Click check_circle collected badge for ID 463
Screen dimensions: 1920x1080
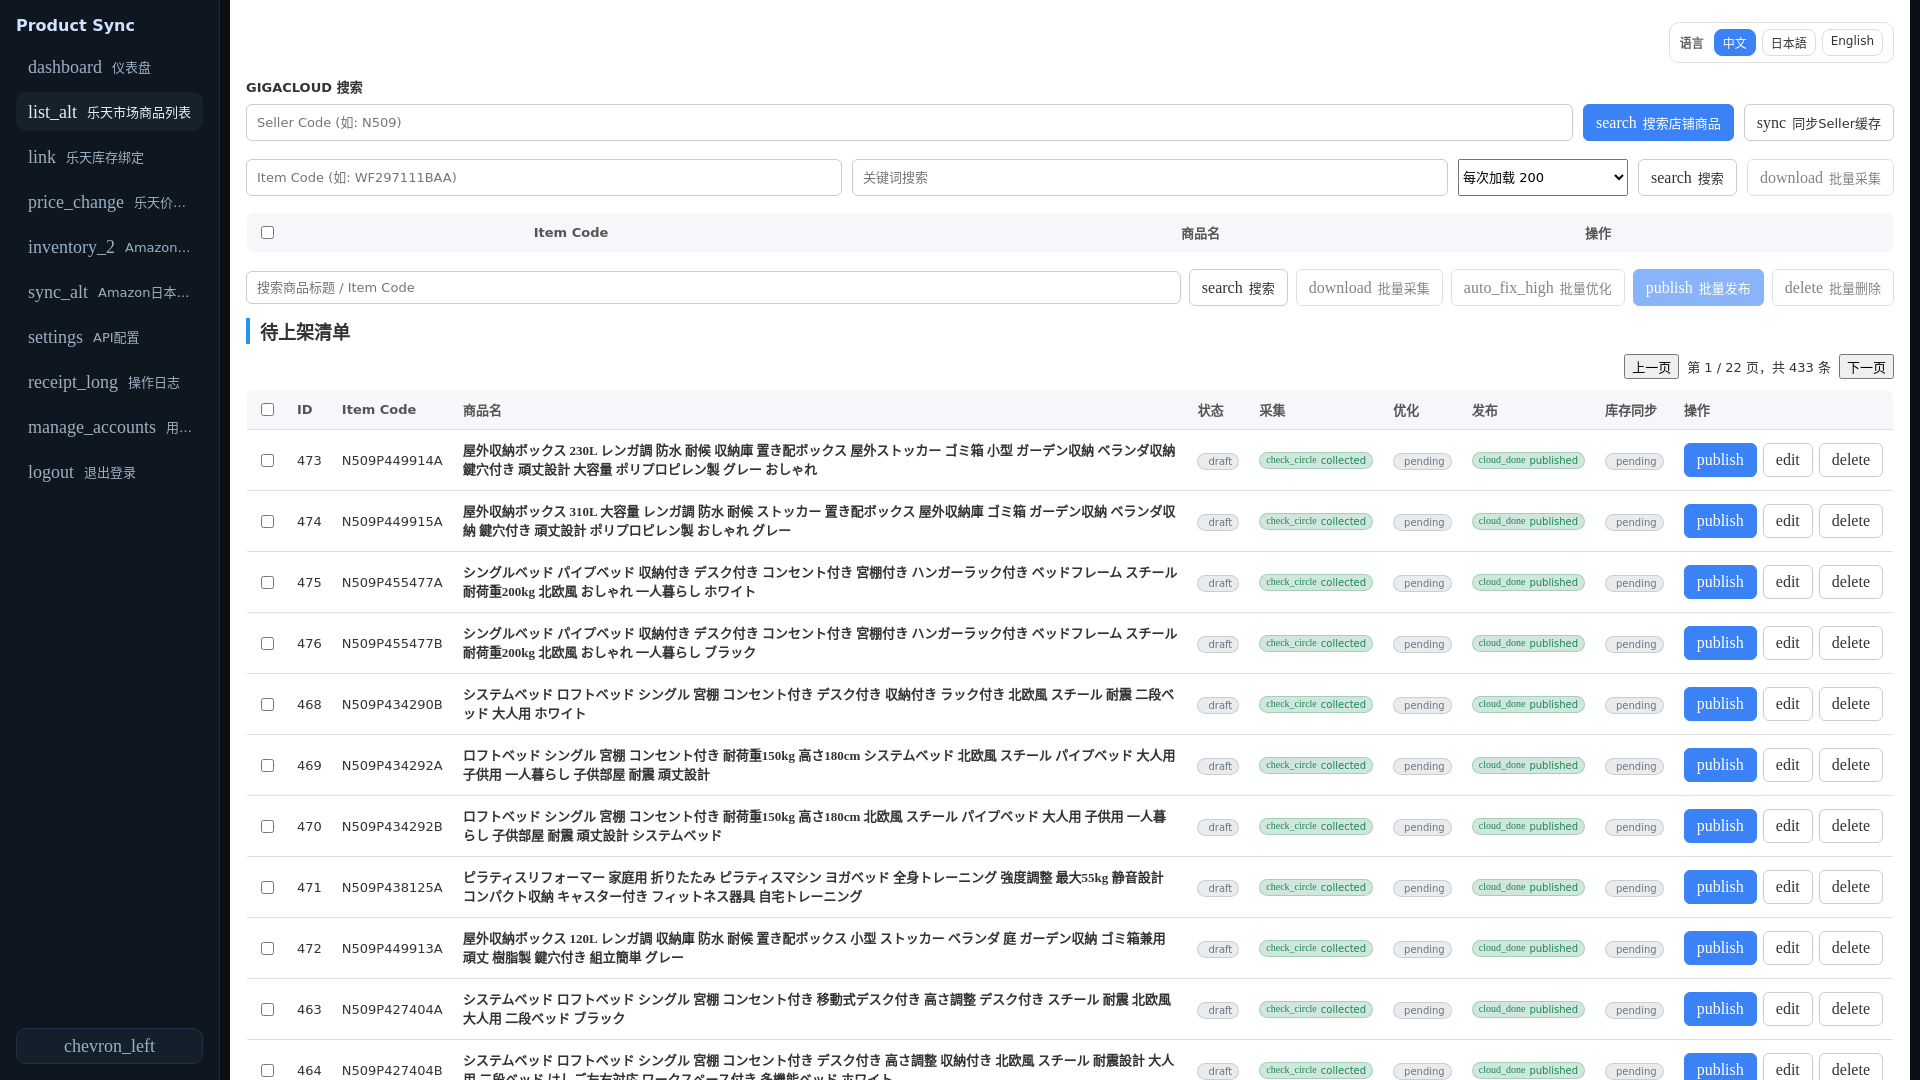(x=1316, y=1009)
